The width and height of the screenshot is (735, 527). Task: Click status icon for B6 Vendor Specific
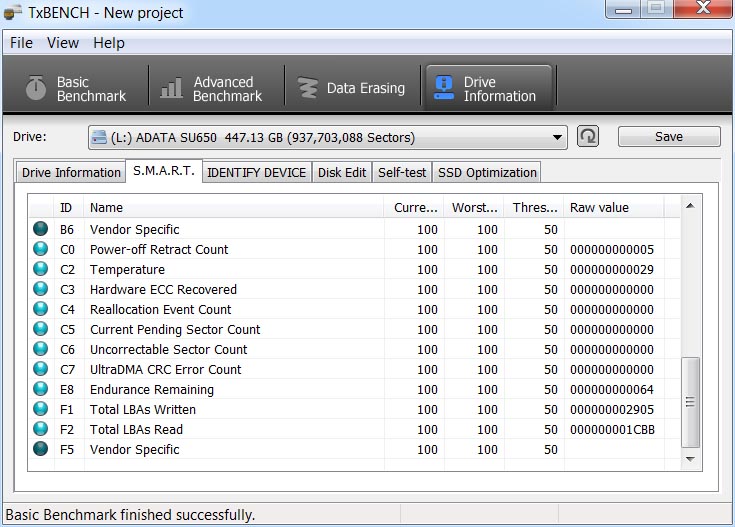tap(41, 229)
